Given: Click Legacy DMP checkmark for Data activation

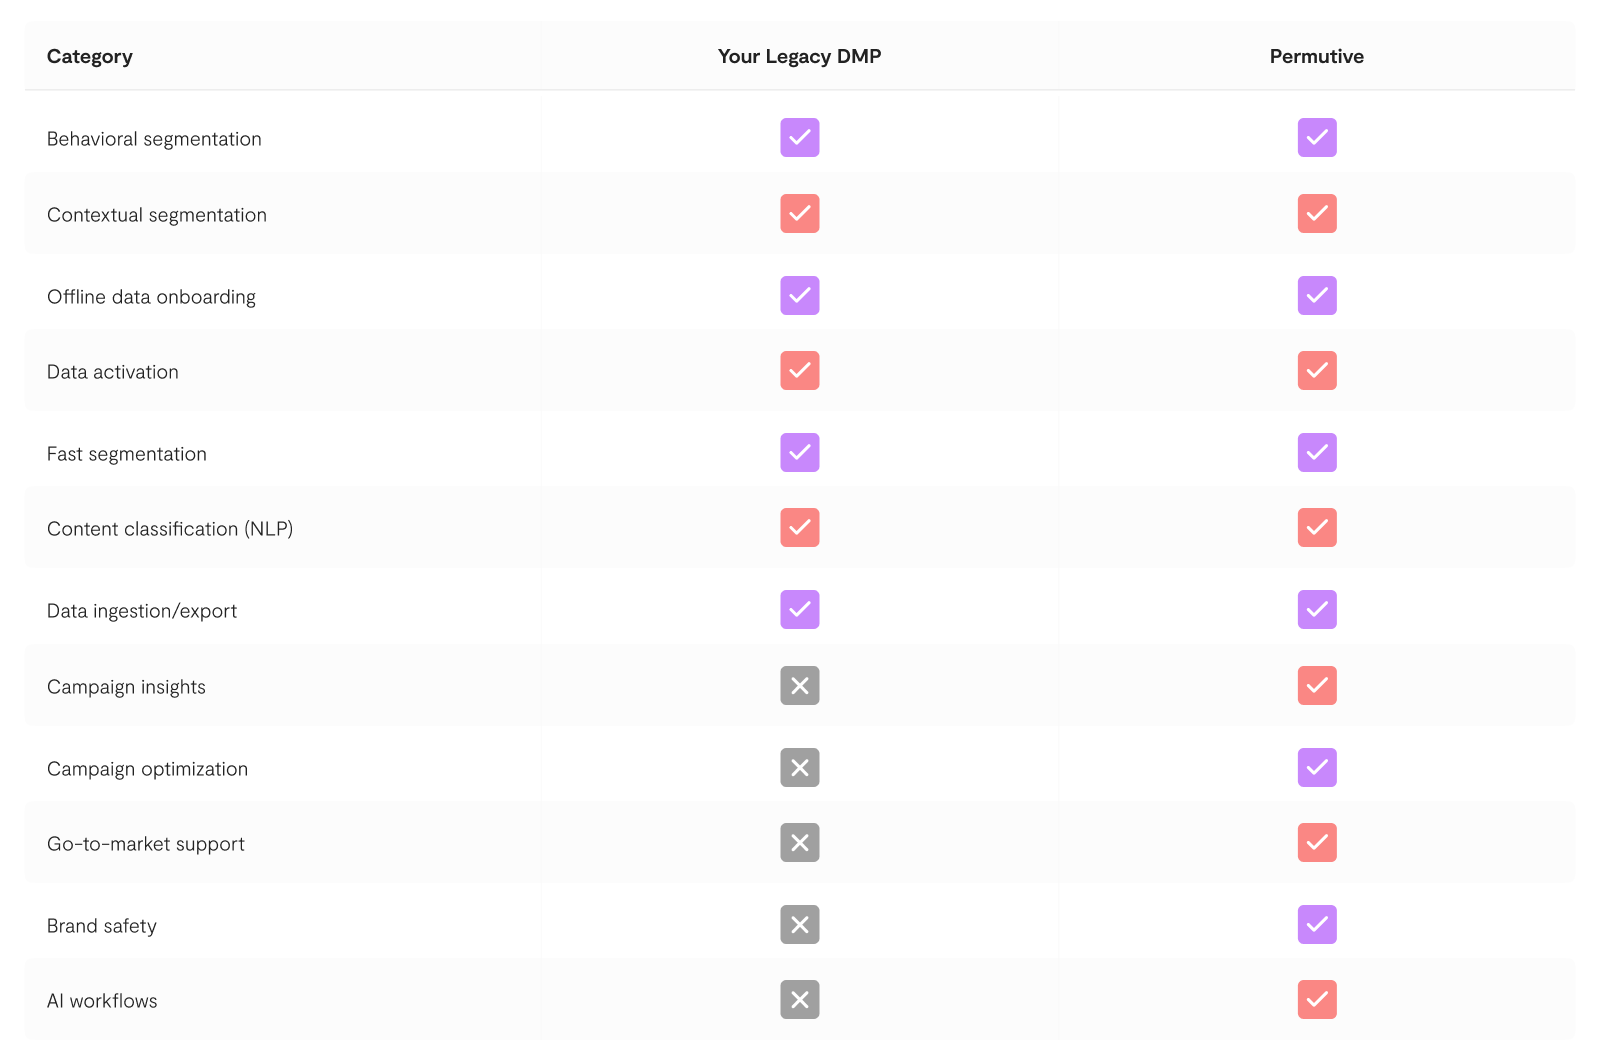Looking at the screenshot, I should (x=800, y=371).
